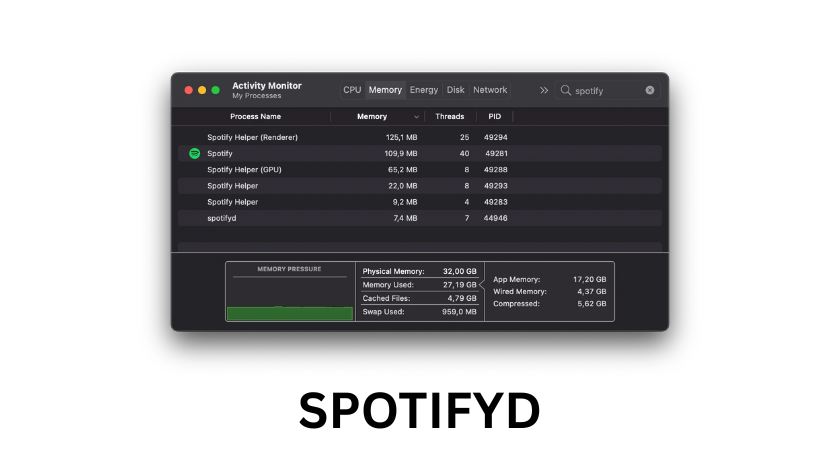Click the 65,2 MB memory value
This screenshot has width=840, height=470.
tap(403, 169)
